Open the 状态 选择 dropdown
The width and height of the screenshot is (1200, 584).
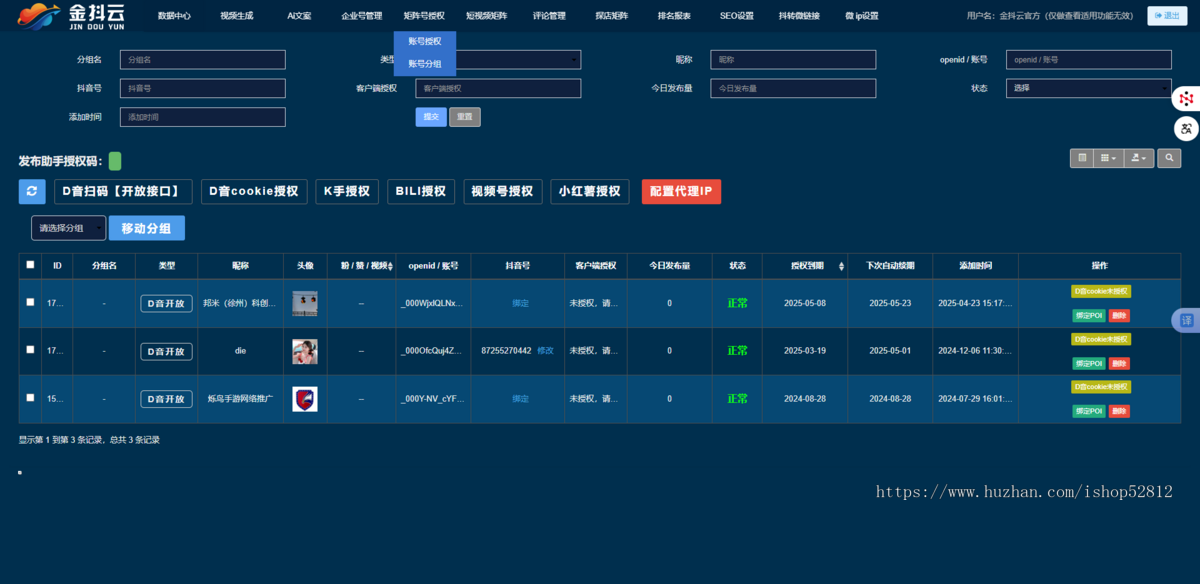pyautogui.click(x=1088, y=88)
